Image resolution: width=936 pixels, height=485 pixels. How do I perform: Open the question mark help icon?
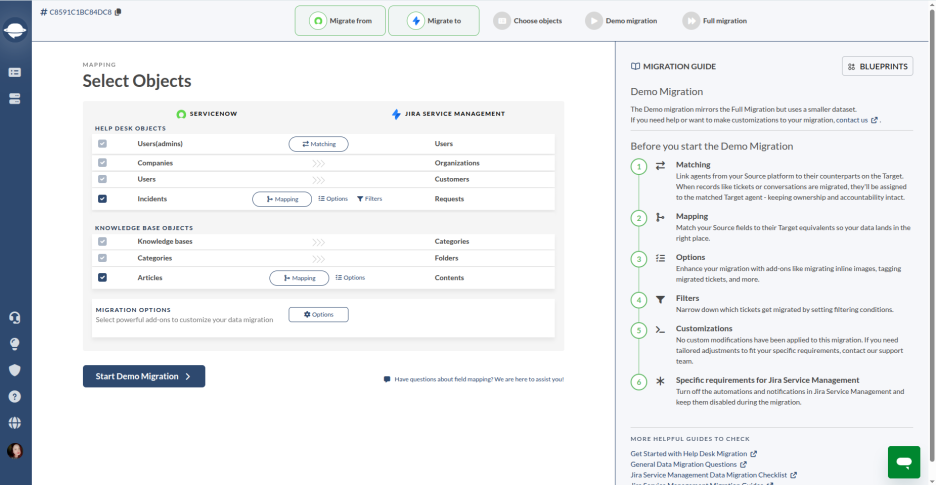(15, 397)
